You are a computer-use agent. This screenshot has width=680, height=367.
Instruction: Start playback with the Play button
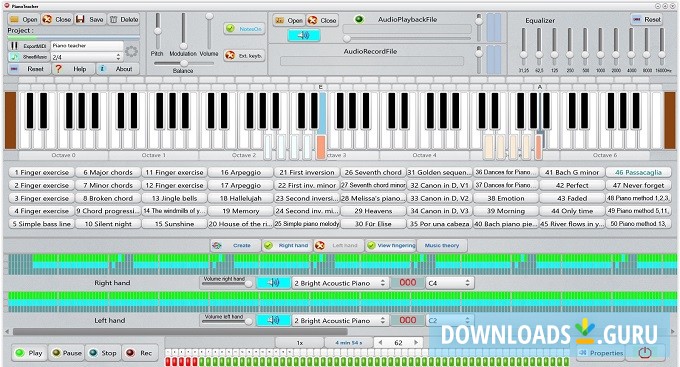29,353
